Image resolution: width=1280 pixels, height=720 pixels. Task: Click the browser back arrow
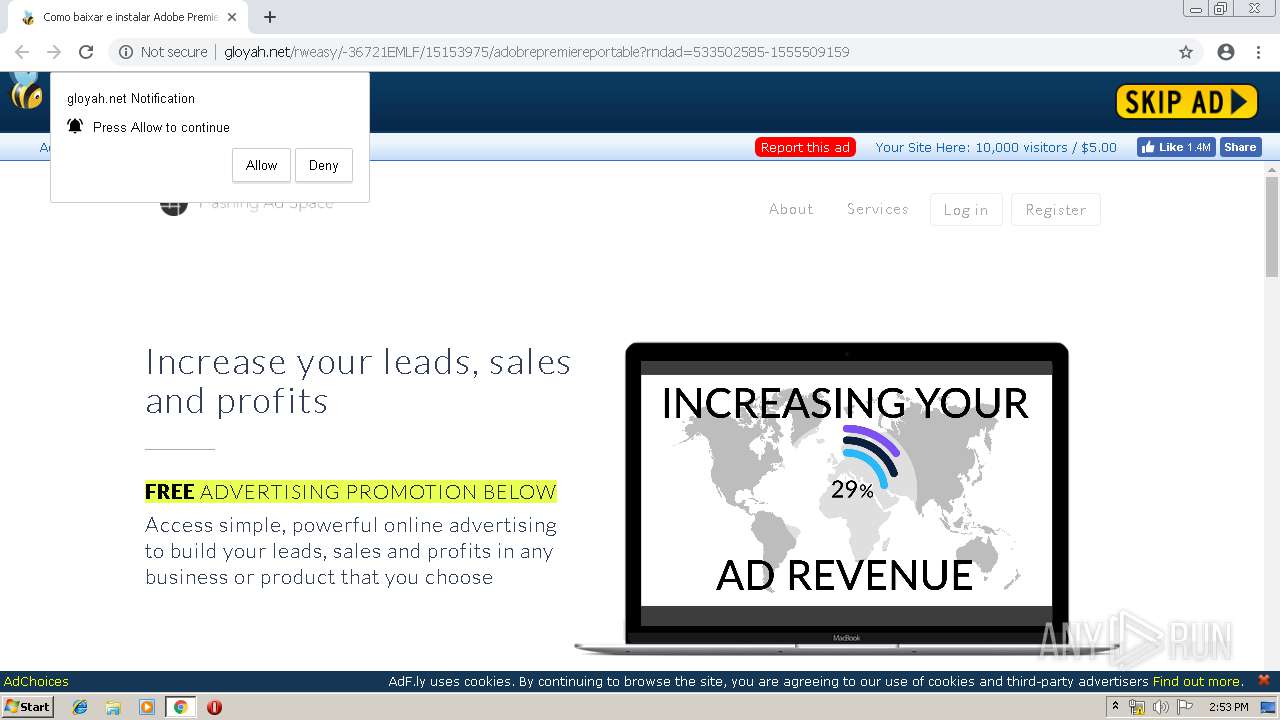[22, 52]
